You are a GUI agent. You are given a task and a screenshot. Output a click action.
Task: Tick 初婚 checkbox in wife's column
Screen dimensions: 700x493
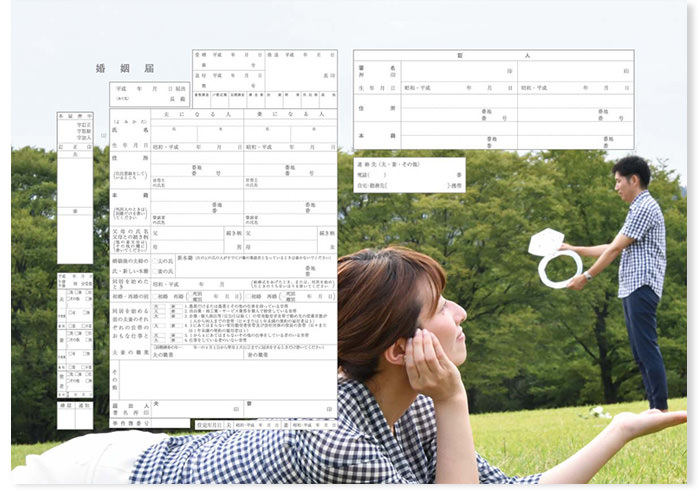(x=250, y=296)
